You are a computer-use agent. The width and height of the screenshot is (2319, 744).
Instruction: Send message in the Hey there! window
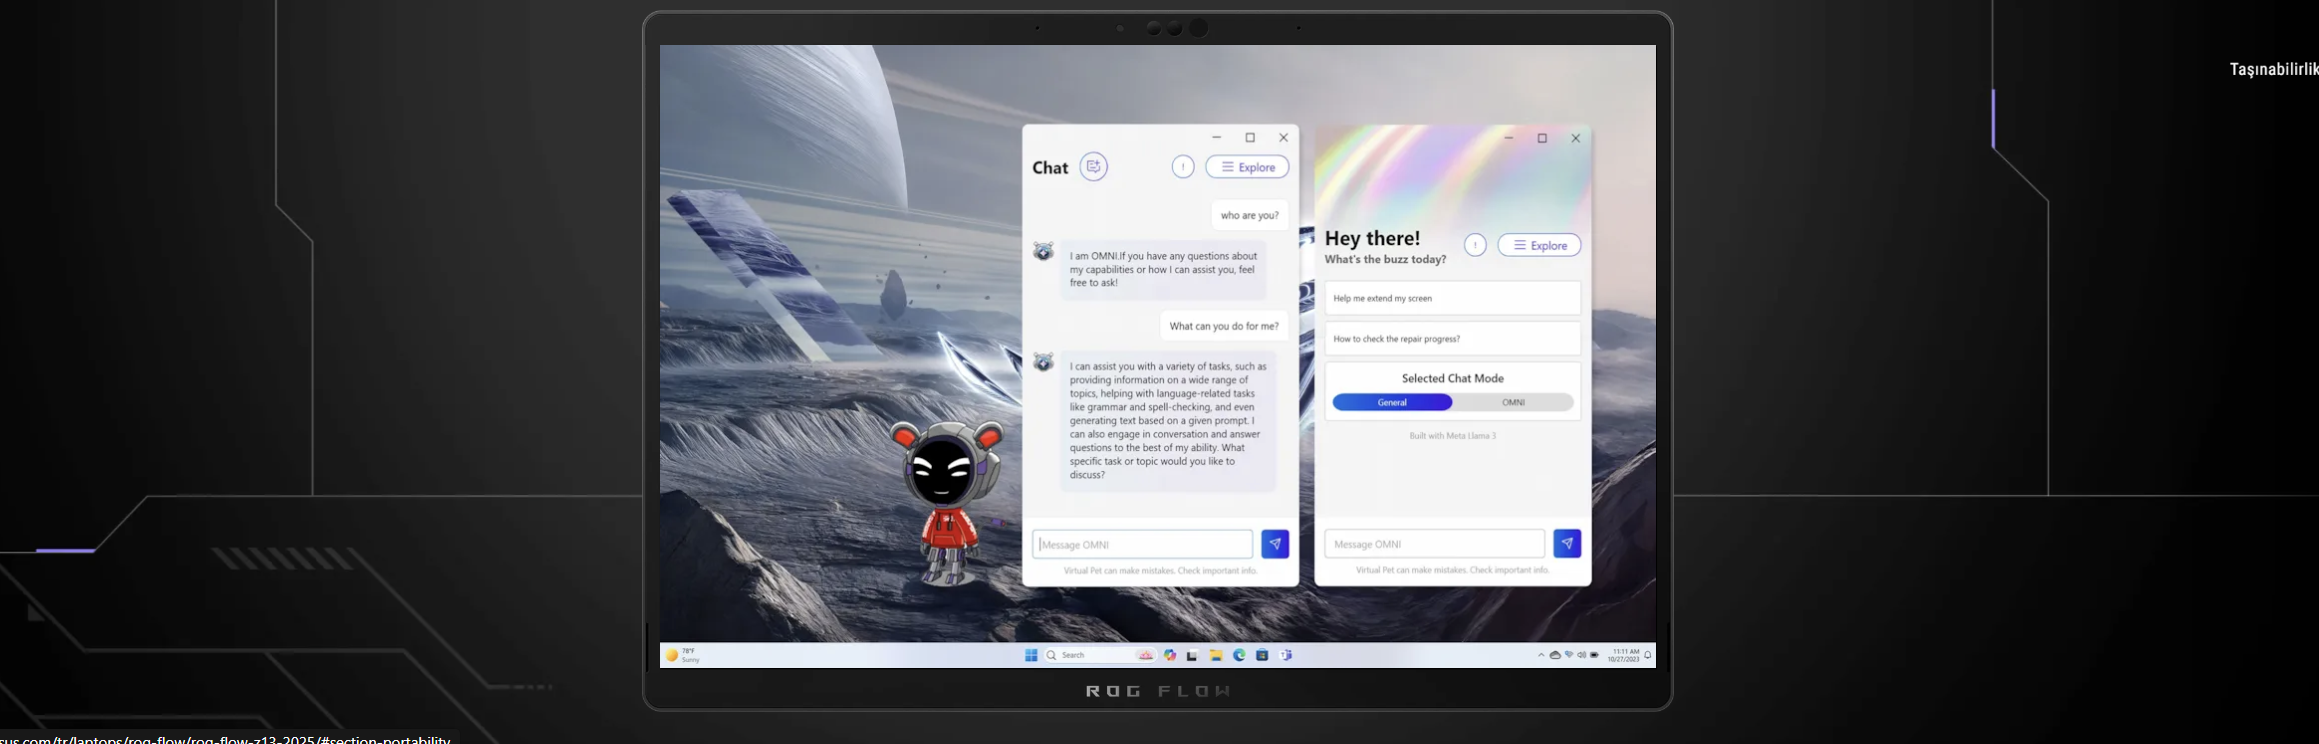(x=1567, y=544)
